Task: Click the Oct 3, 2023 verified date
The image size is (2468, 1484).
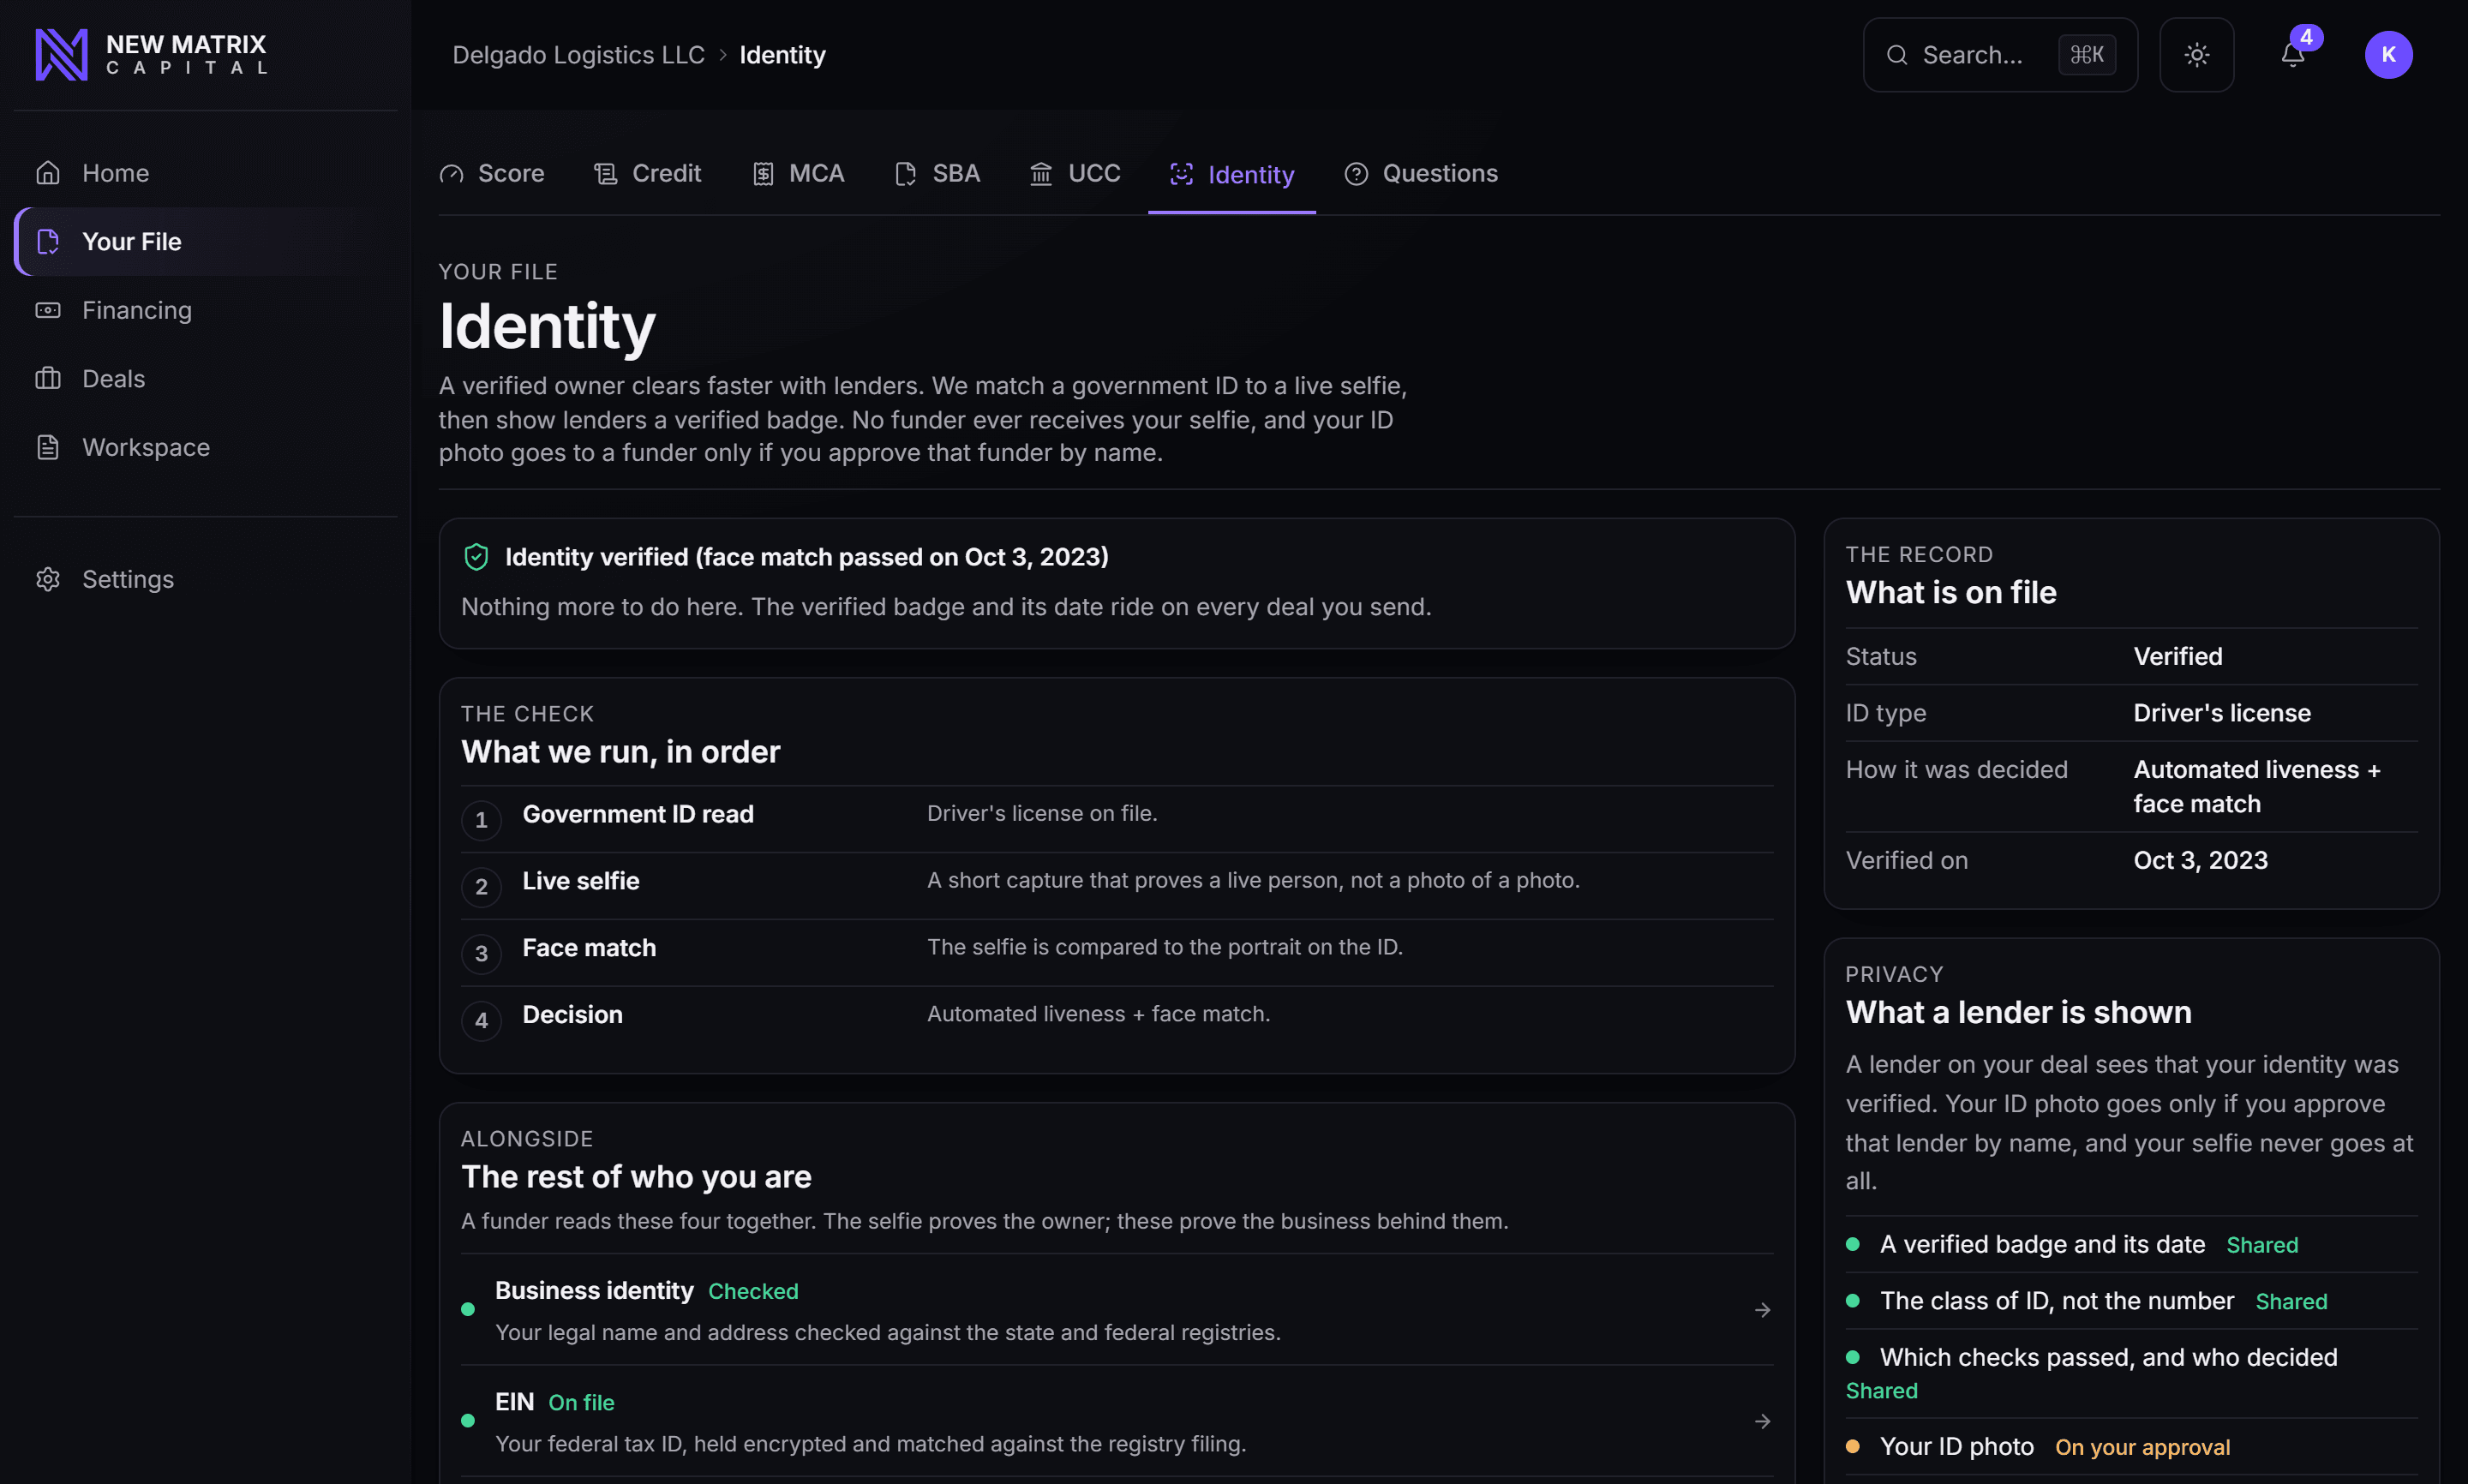Action: [2200, 860]
